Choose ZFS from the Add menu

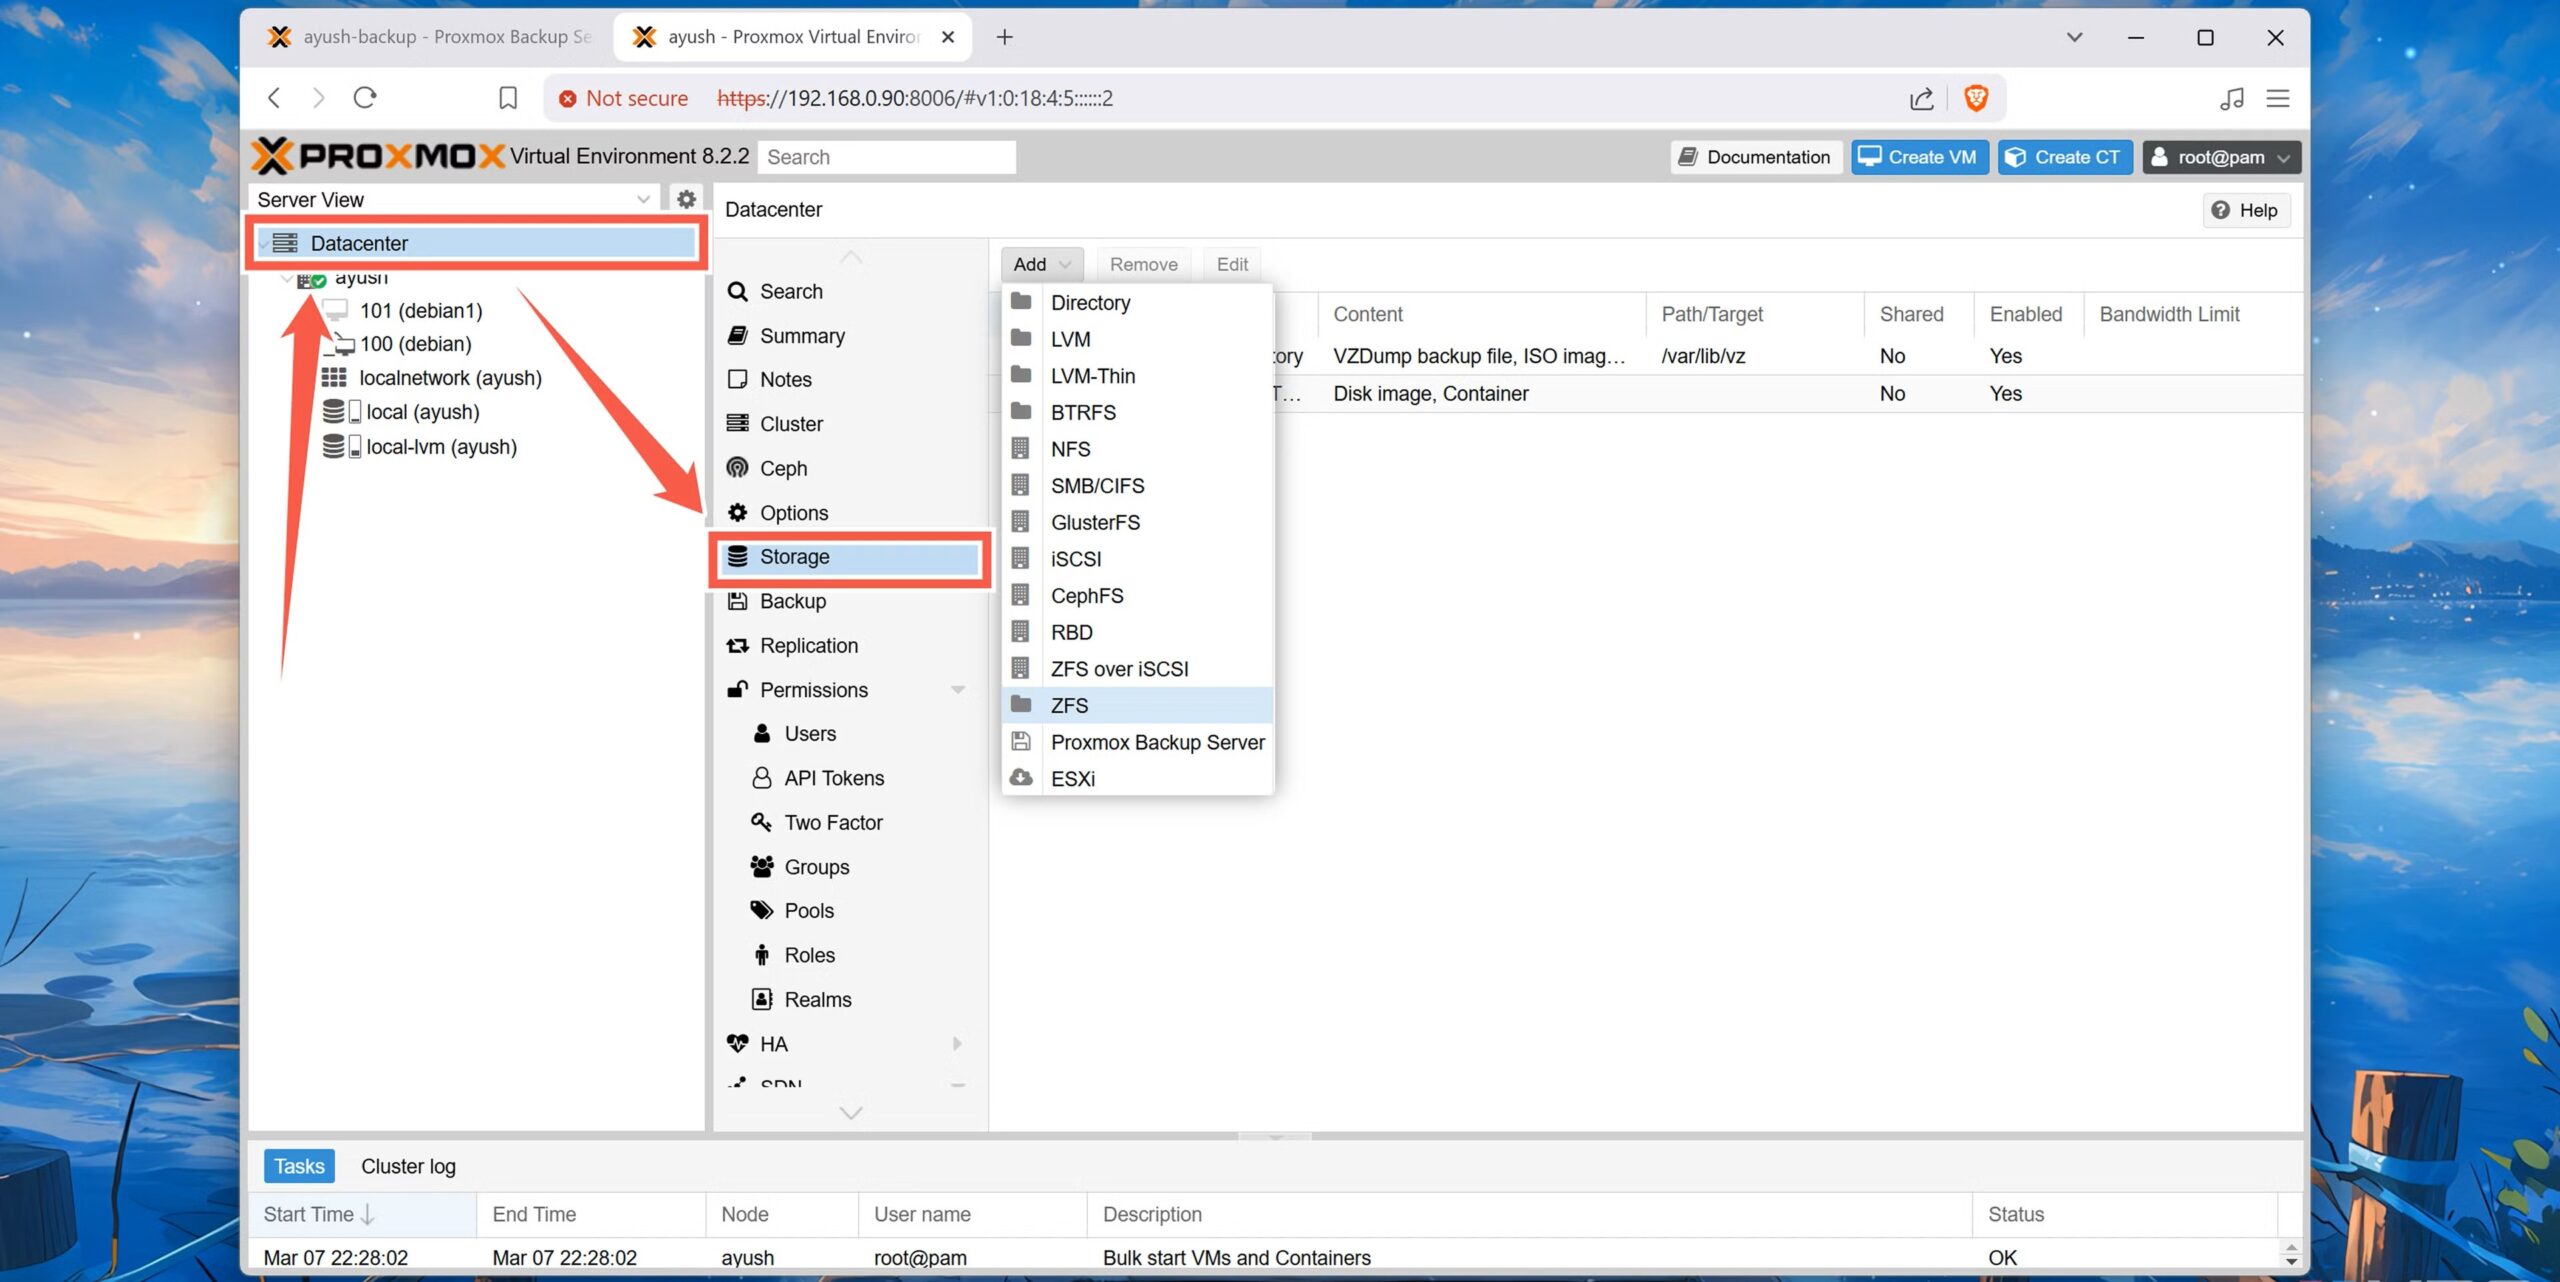tap(1069, 706)
